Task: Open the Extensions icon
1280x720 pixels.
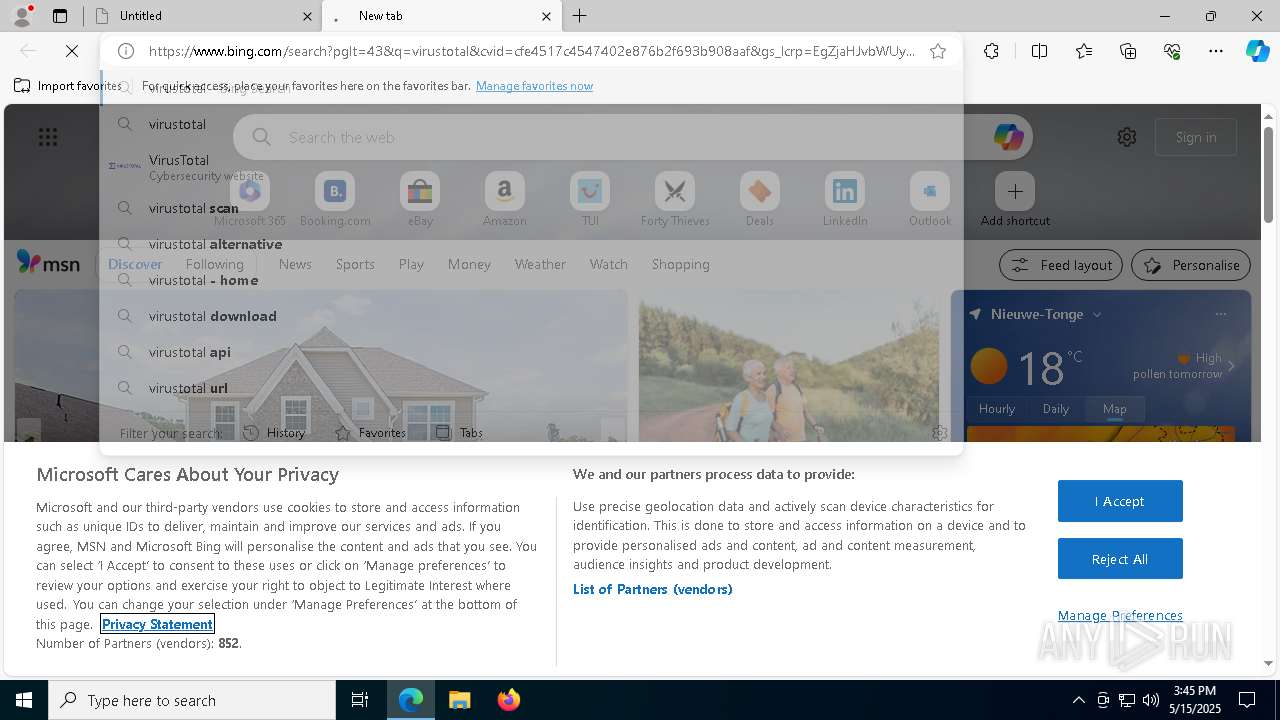Action: coord(991,51)
